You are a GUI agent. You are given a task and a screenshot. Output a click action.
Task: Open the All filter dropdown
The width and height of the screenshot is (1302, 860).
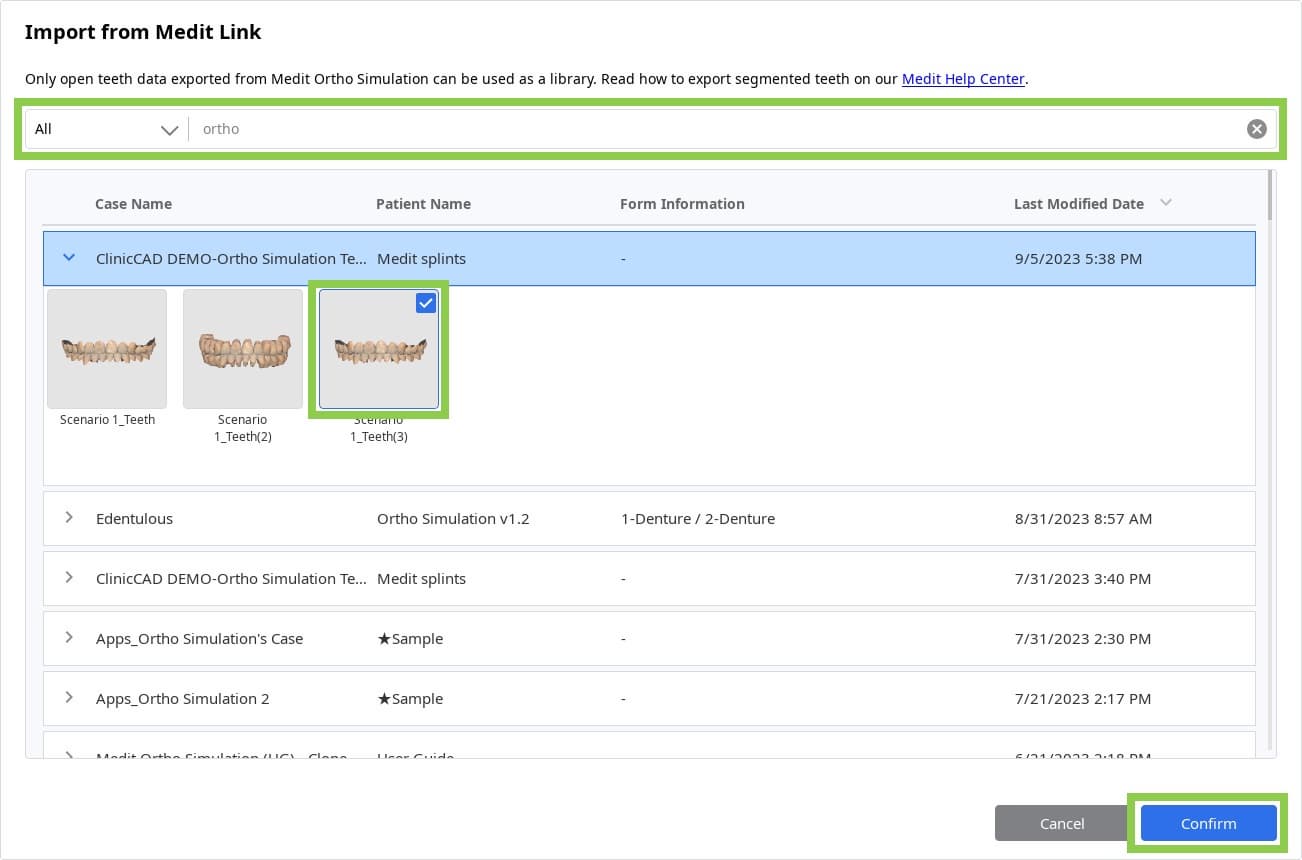(x=105, y=129)
